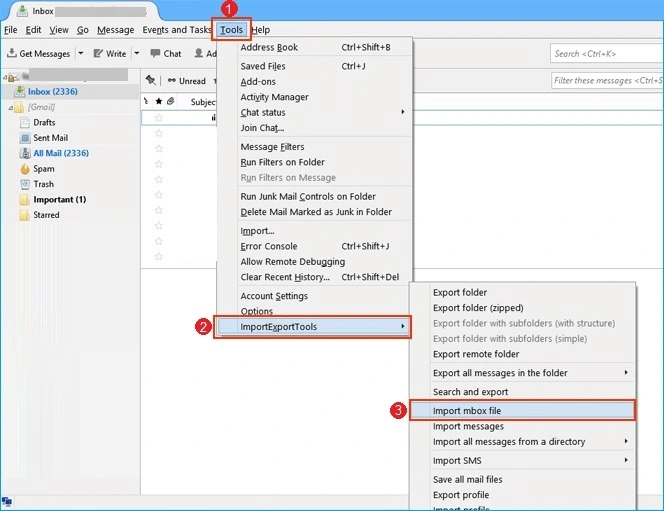Screen dimensions: 664x511
Task: Open the Help menu
Action: tap(260, 30)
